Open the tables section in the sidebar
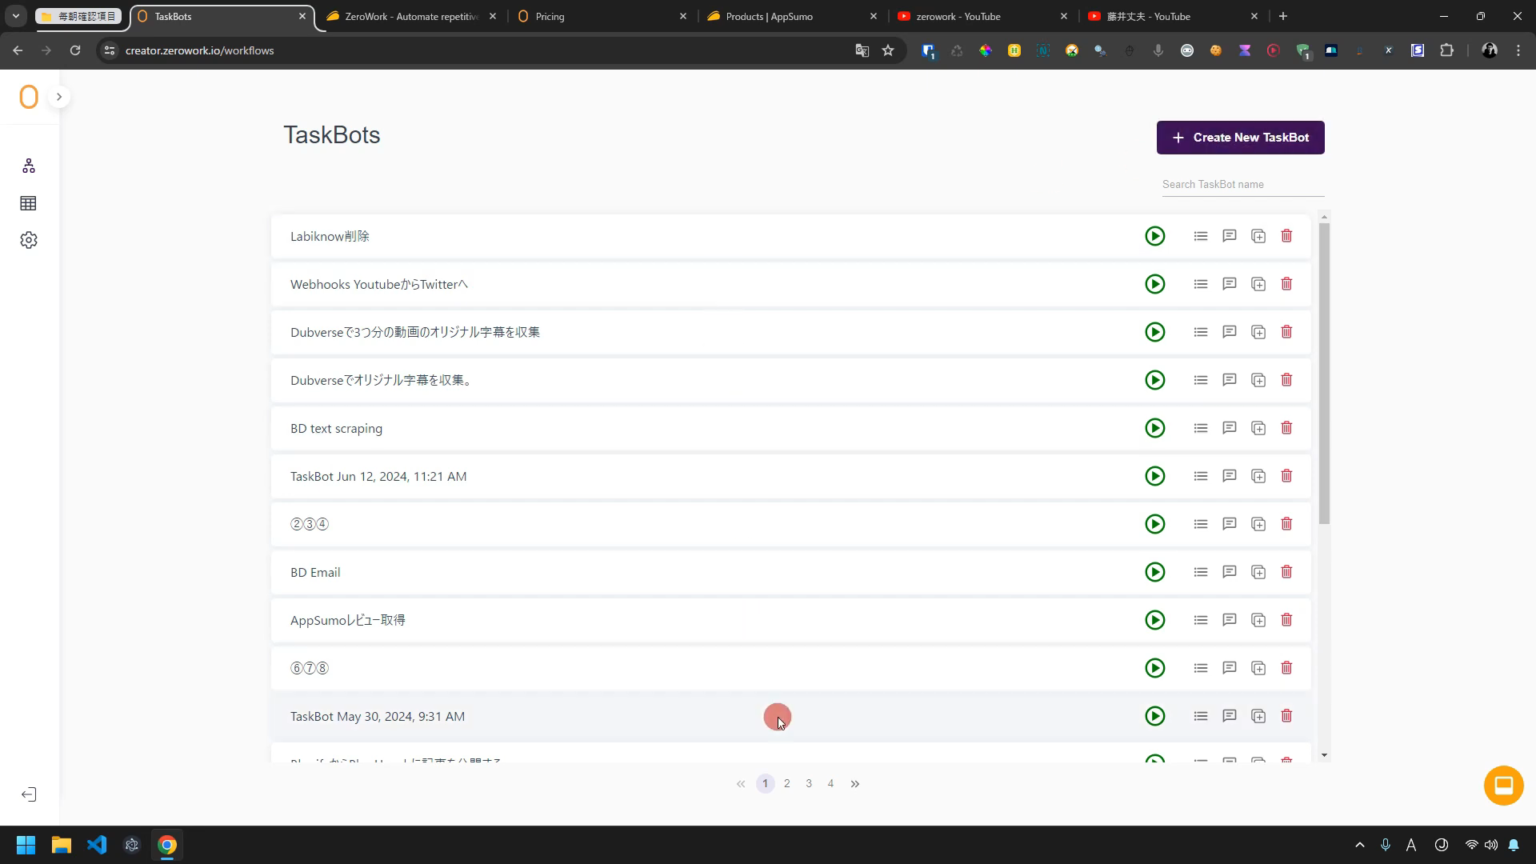This screenshot has width=1536, height=864. point(28,203)
